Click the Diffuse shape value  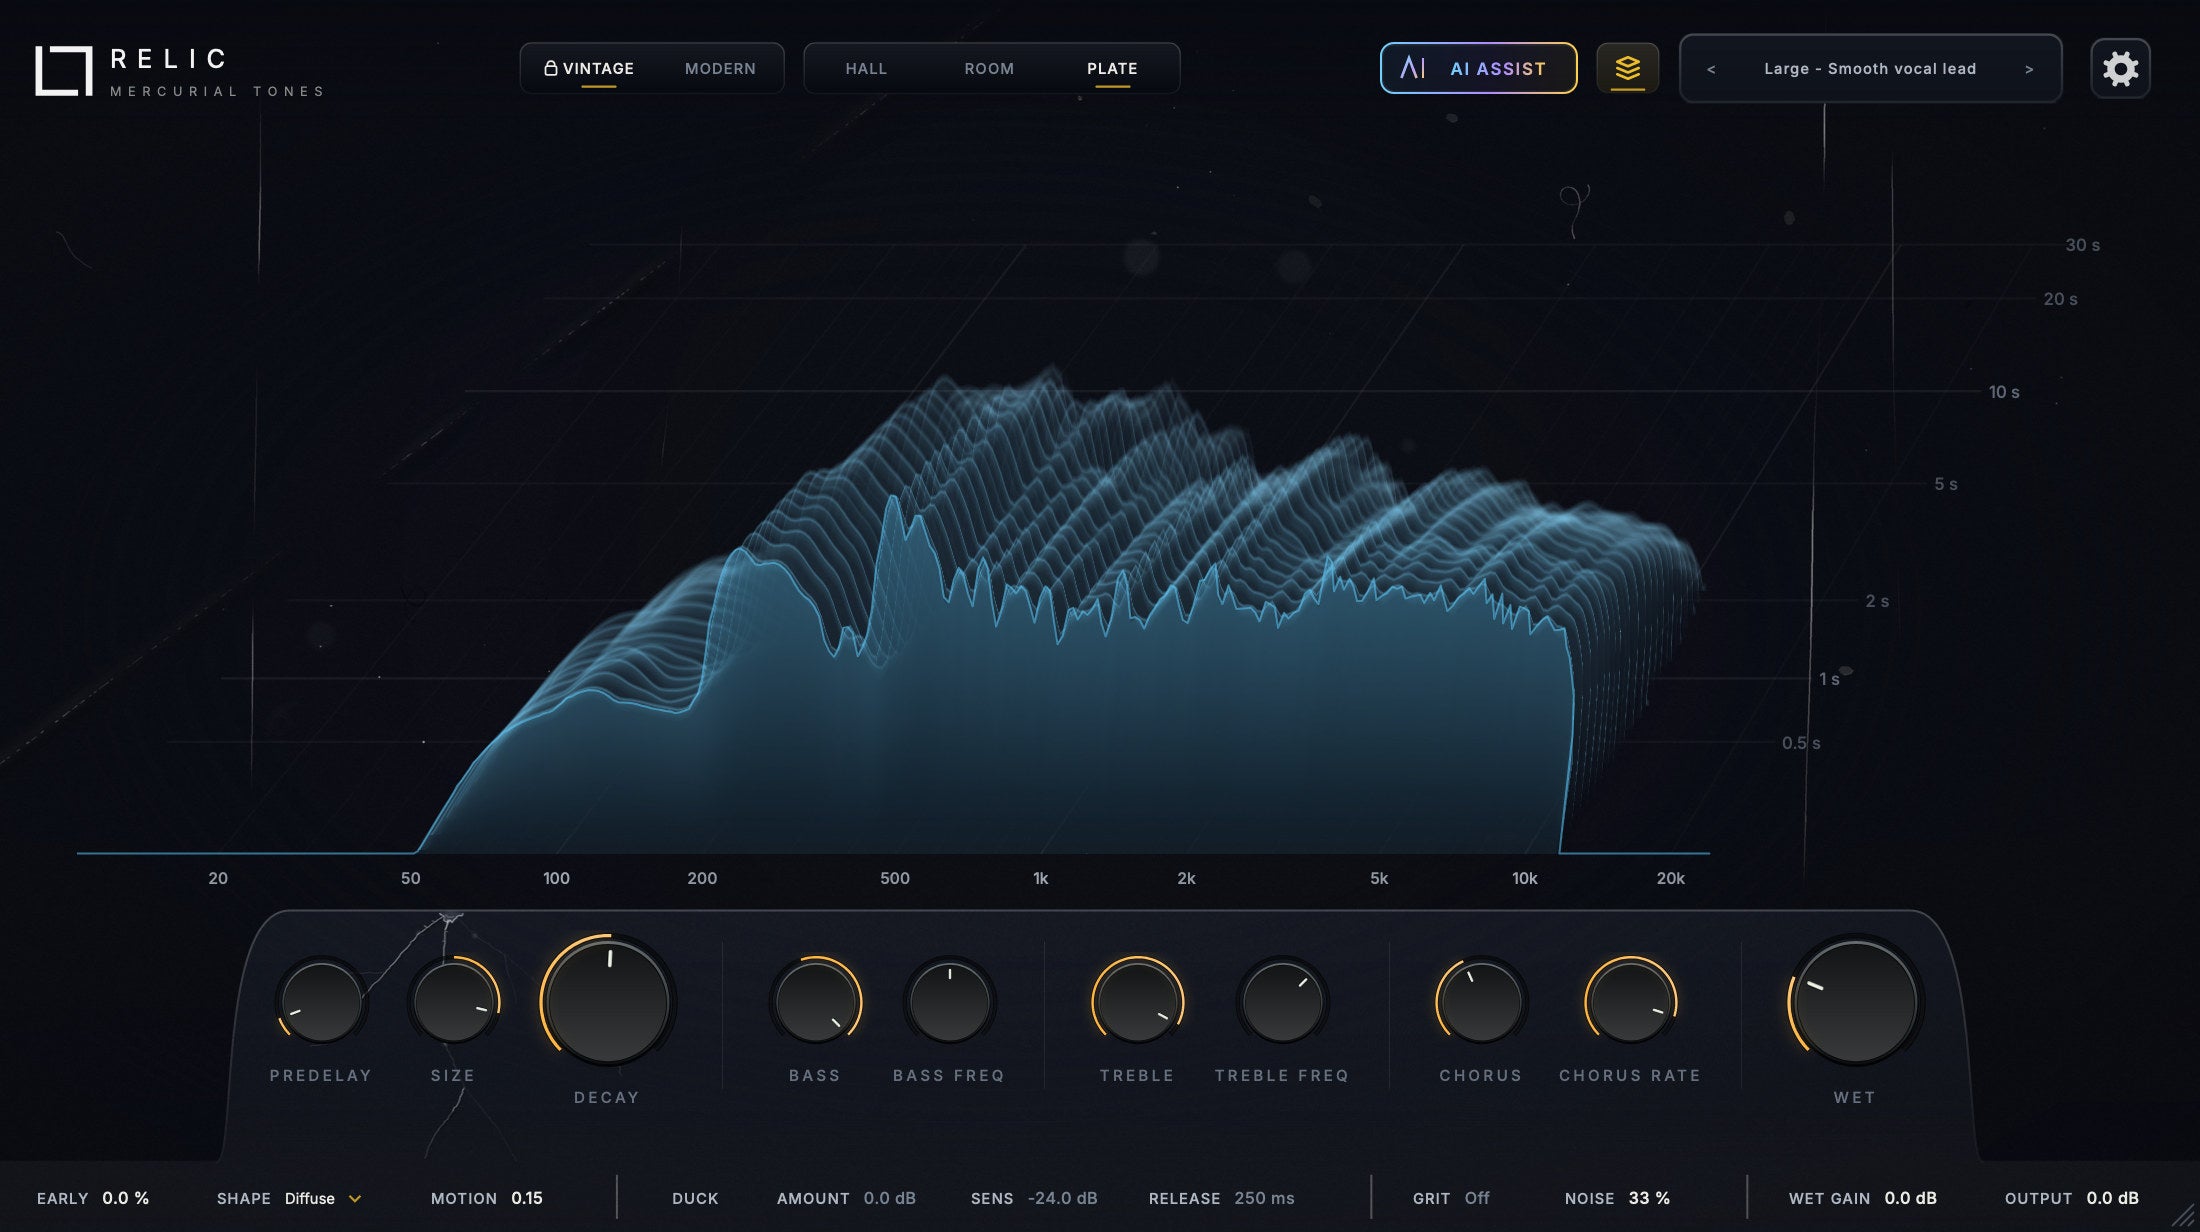pos(310,1198)
